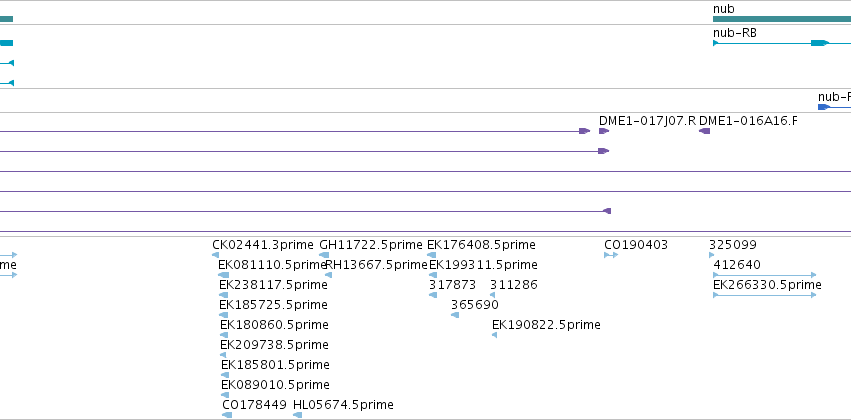The height and width of the screenshot is (420, 851).
Task: Select the HL05674.5prime EST feature
Action: [297, 415]
